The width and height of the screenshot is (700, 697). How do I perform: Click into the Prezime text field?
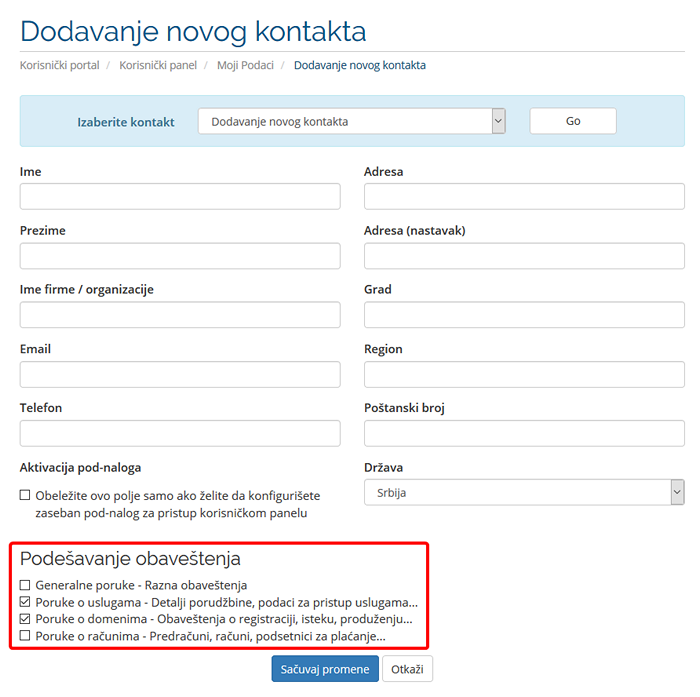(180, 256)
